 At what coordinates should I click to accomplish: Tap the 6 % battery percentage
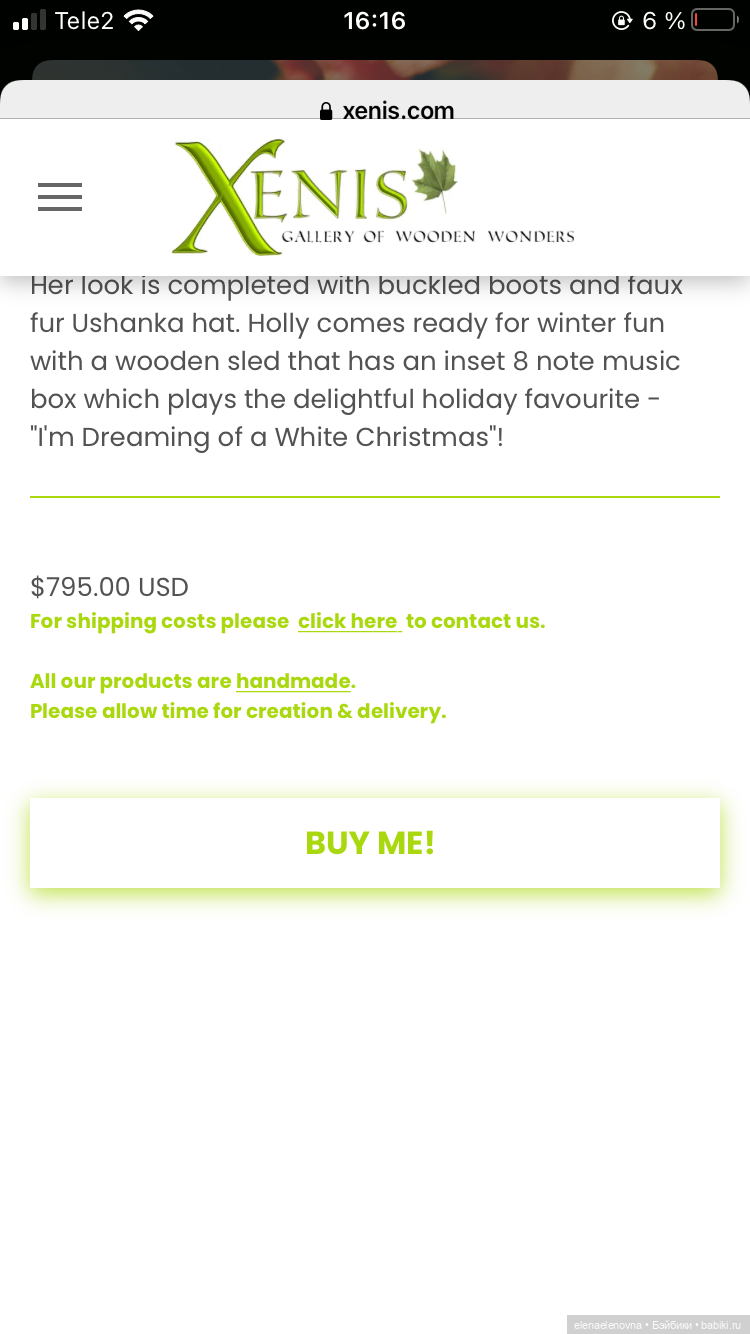pos(663,20)
